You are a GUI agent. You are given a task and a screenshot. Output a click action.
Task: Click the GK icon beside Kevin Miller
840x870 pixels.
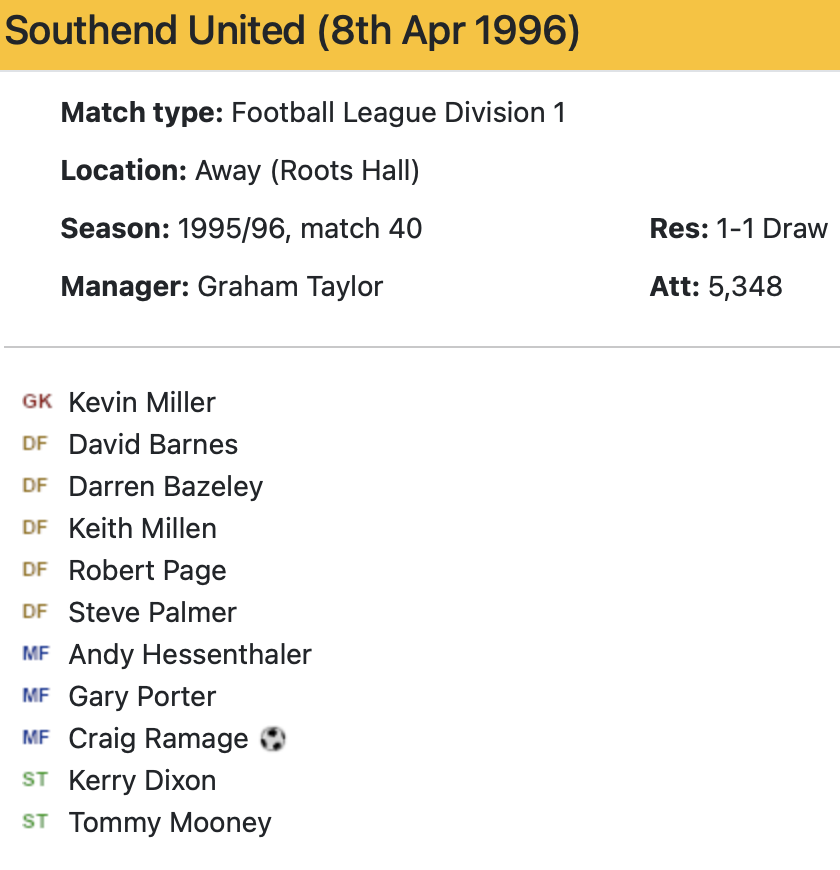(36, 402)
